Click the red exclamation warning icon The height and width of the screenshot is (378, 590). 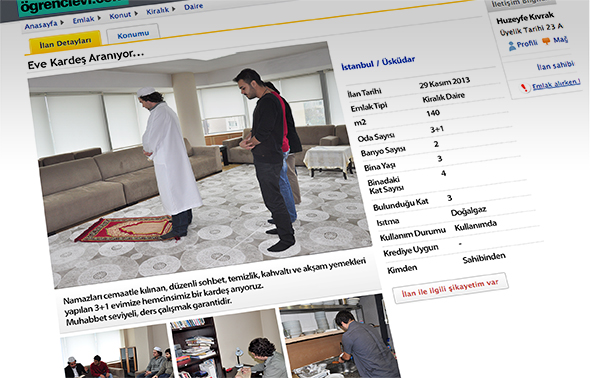(524, 88)
